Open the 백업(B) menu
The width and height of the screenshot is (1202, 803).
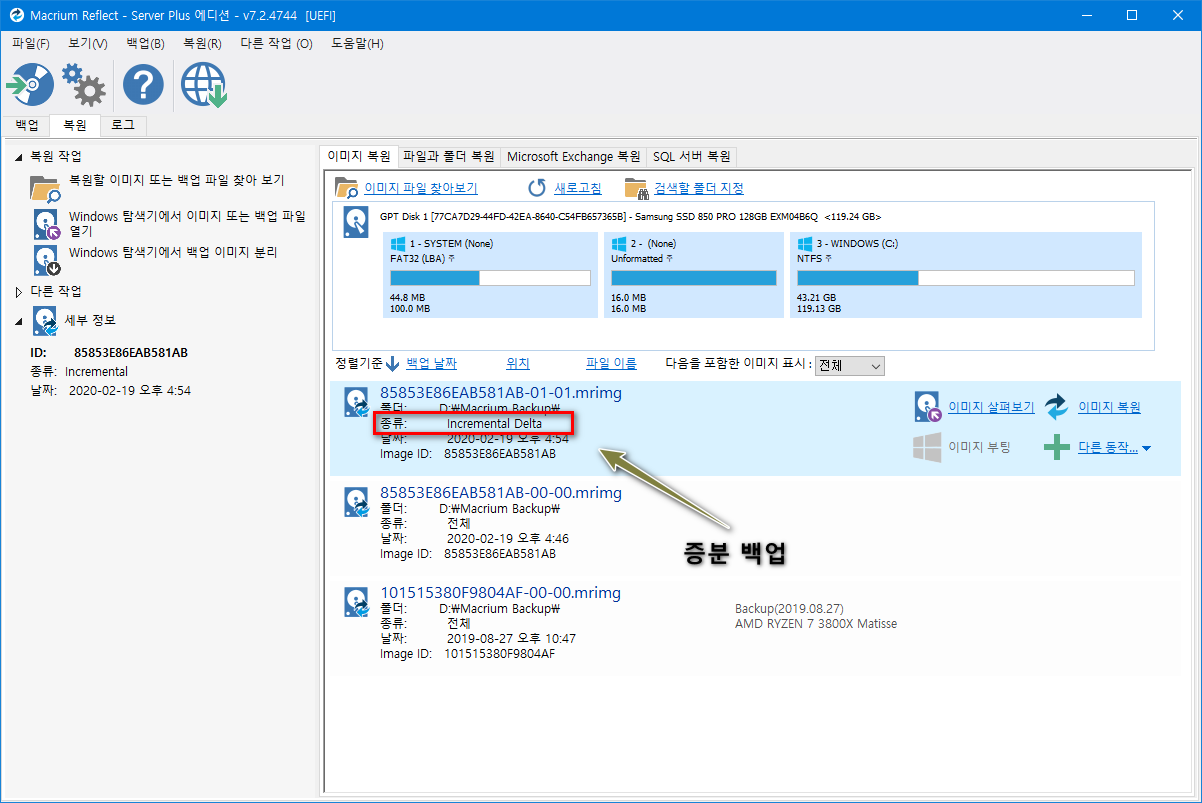[x=146, y=44]
